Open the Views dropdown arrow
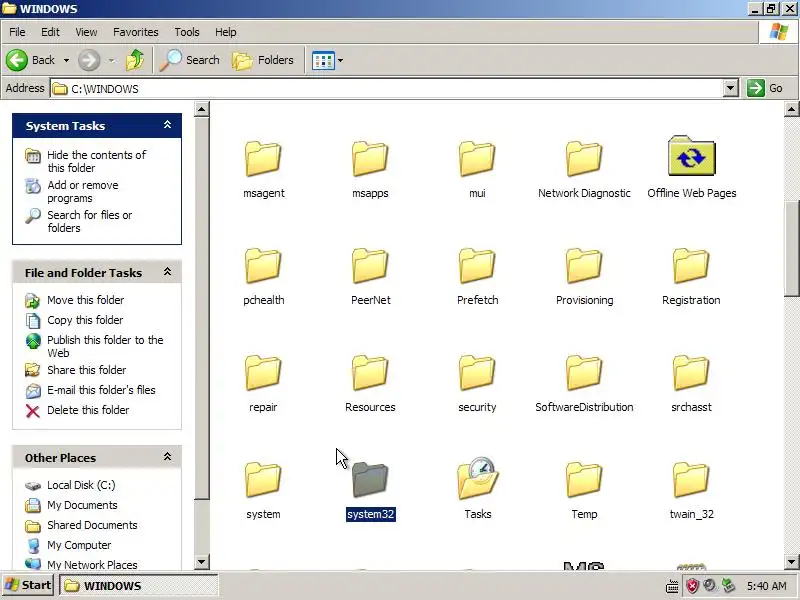The image size is (800, 600). (340, 61)
